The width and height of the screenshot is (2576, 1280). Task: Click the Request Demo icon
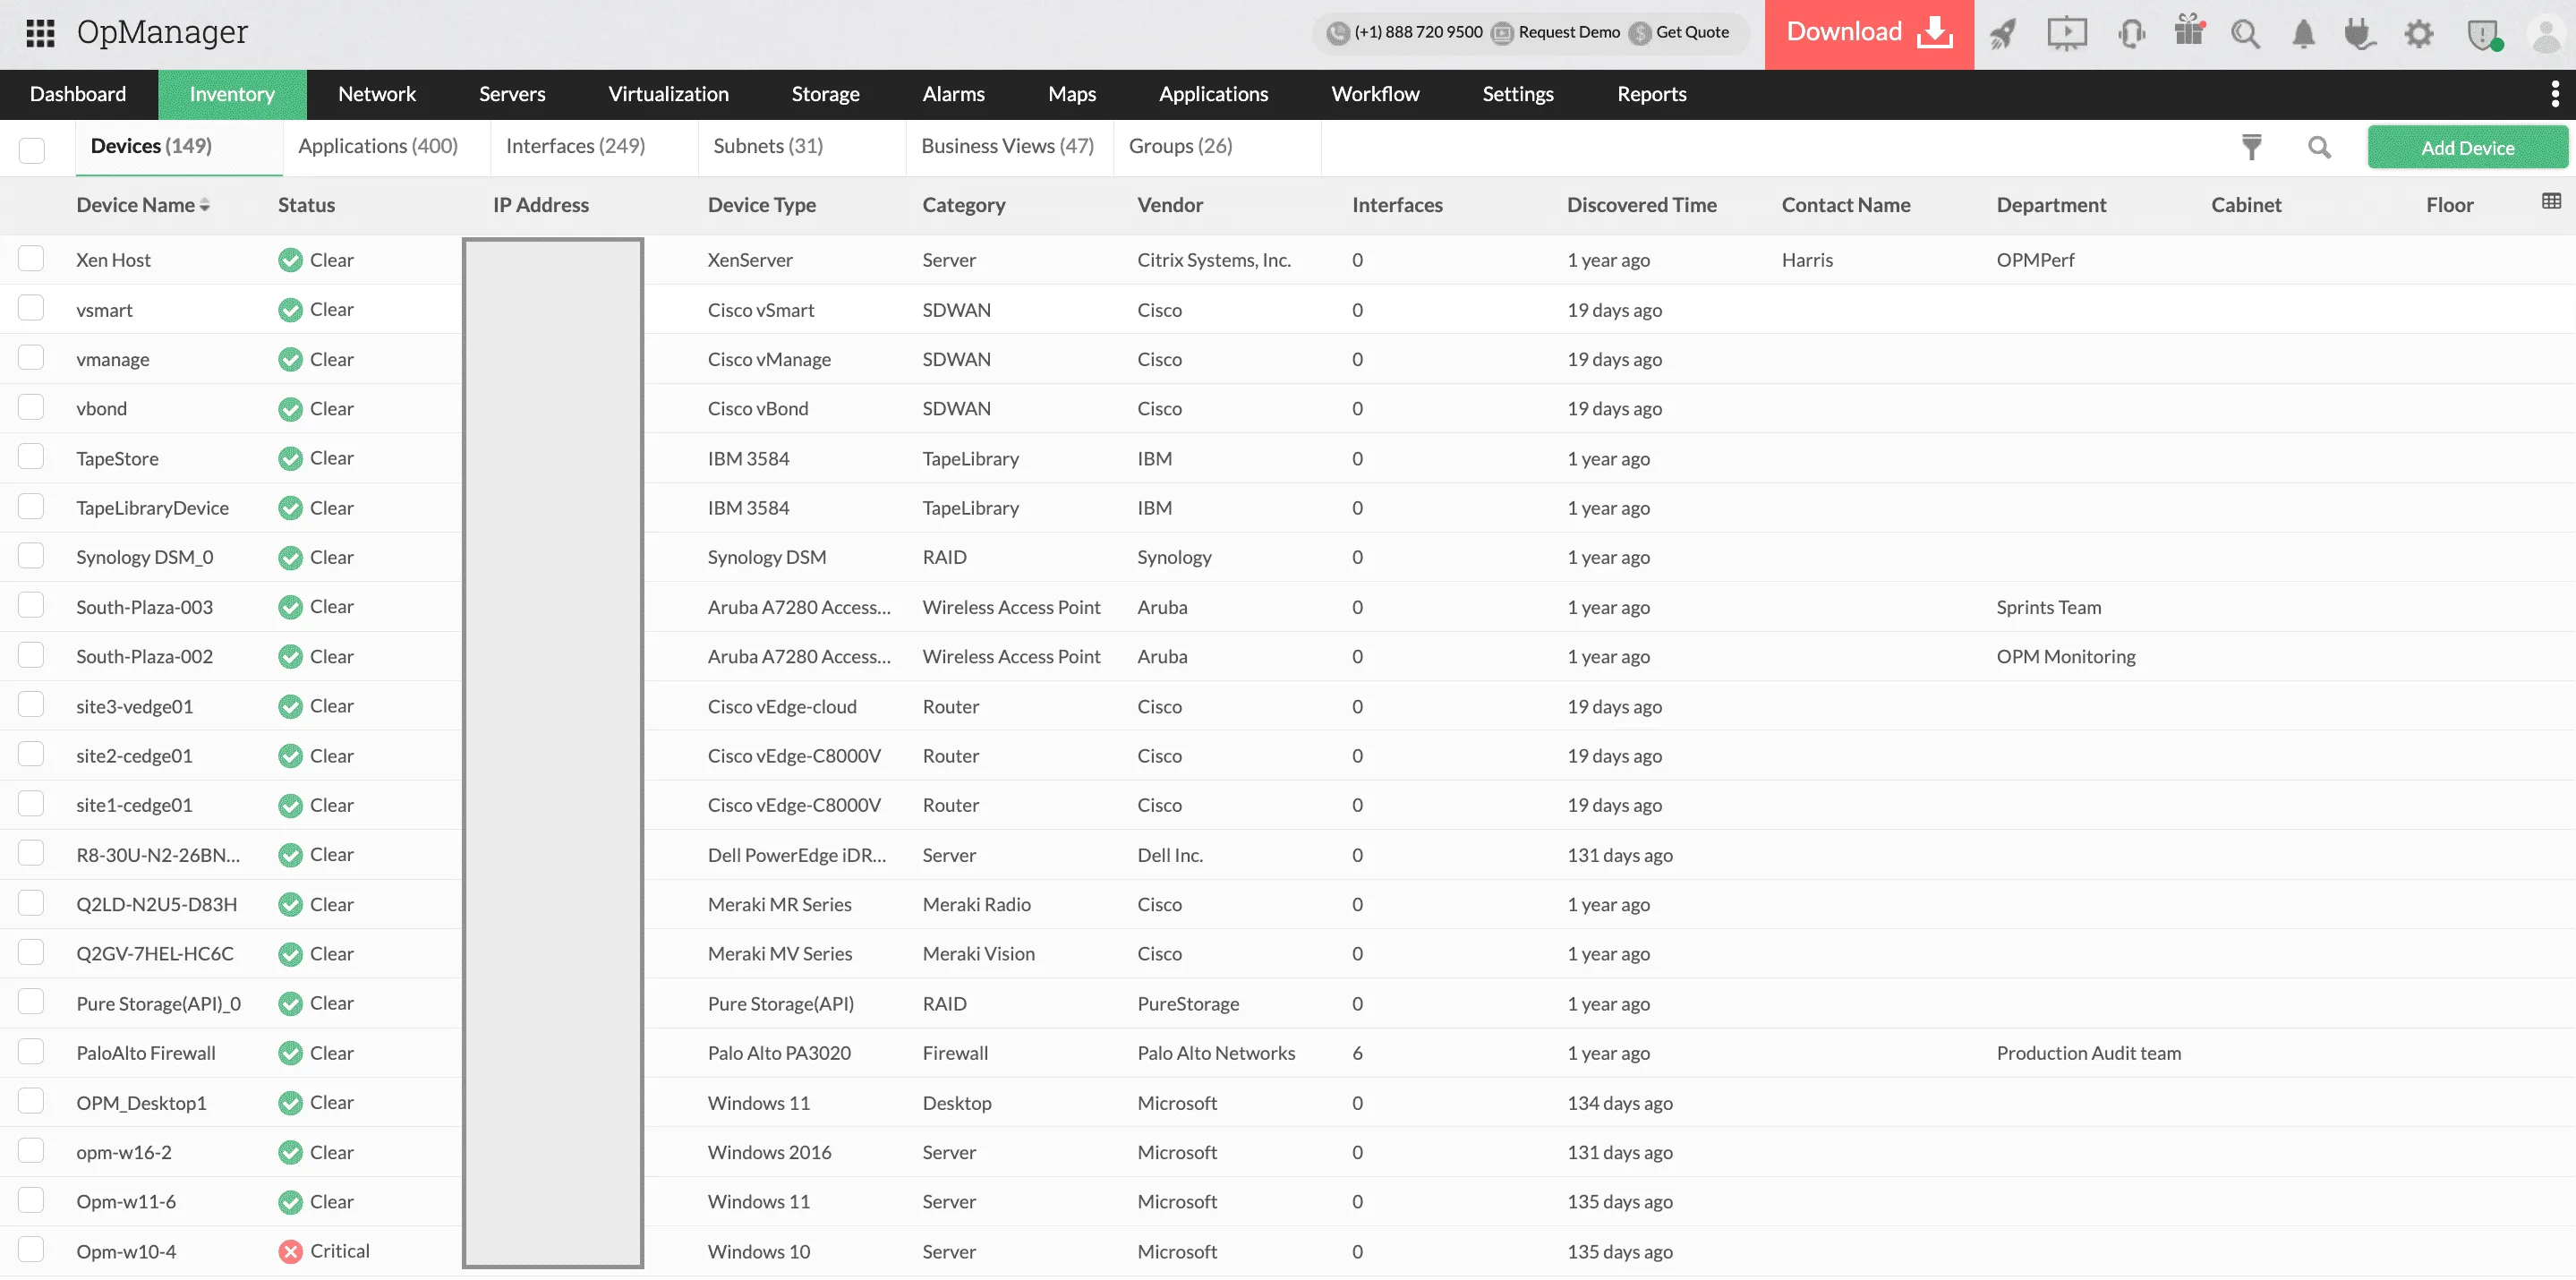[1502, 33]
